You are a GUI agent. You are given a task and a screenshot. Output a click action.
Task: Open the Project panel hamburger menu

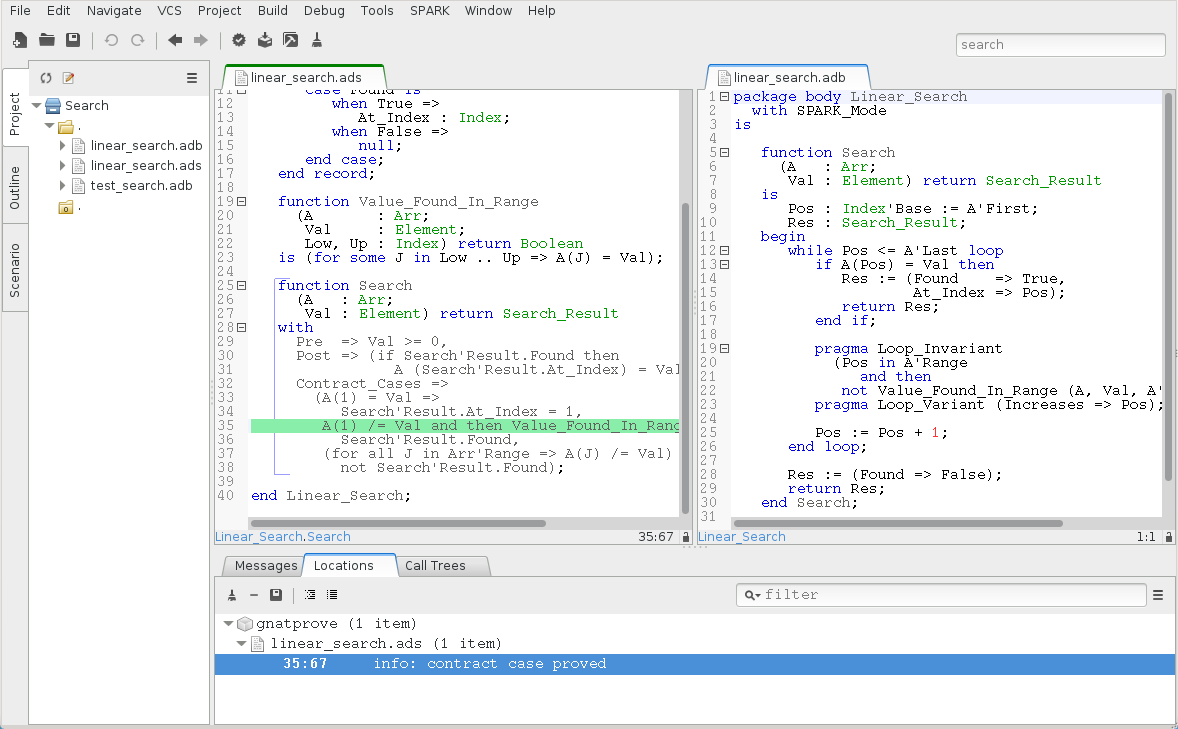click(x=192, y=78)
